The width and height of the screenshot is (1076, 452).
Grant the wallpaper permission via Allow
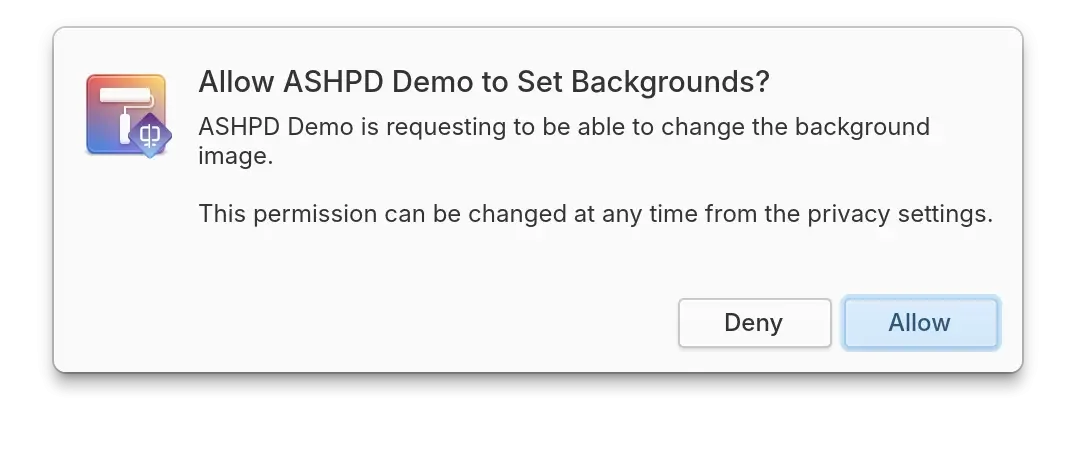click(921, 322)
